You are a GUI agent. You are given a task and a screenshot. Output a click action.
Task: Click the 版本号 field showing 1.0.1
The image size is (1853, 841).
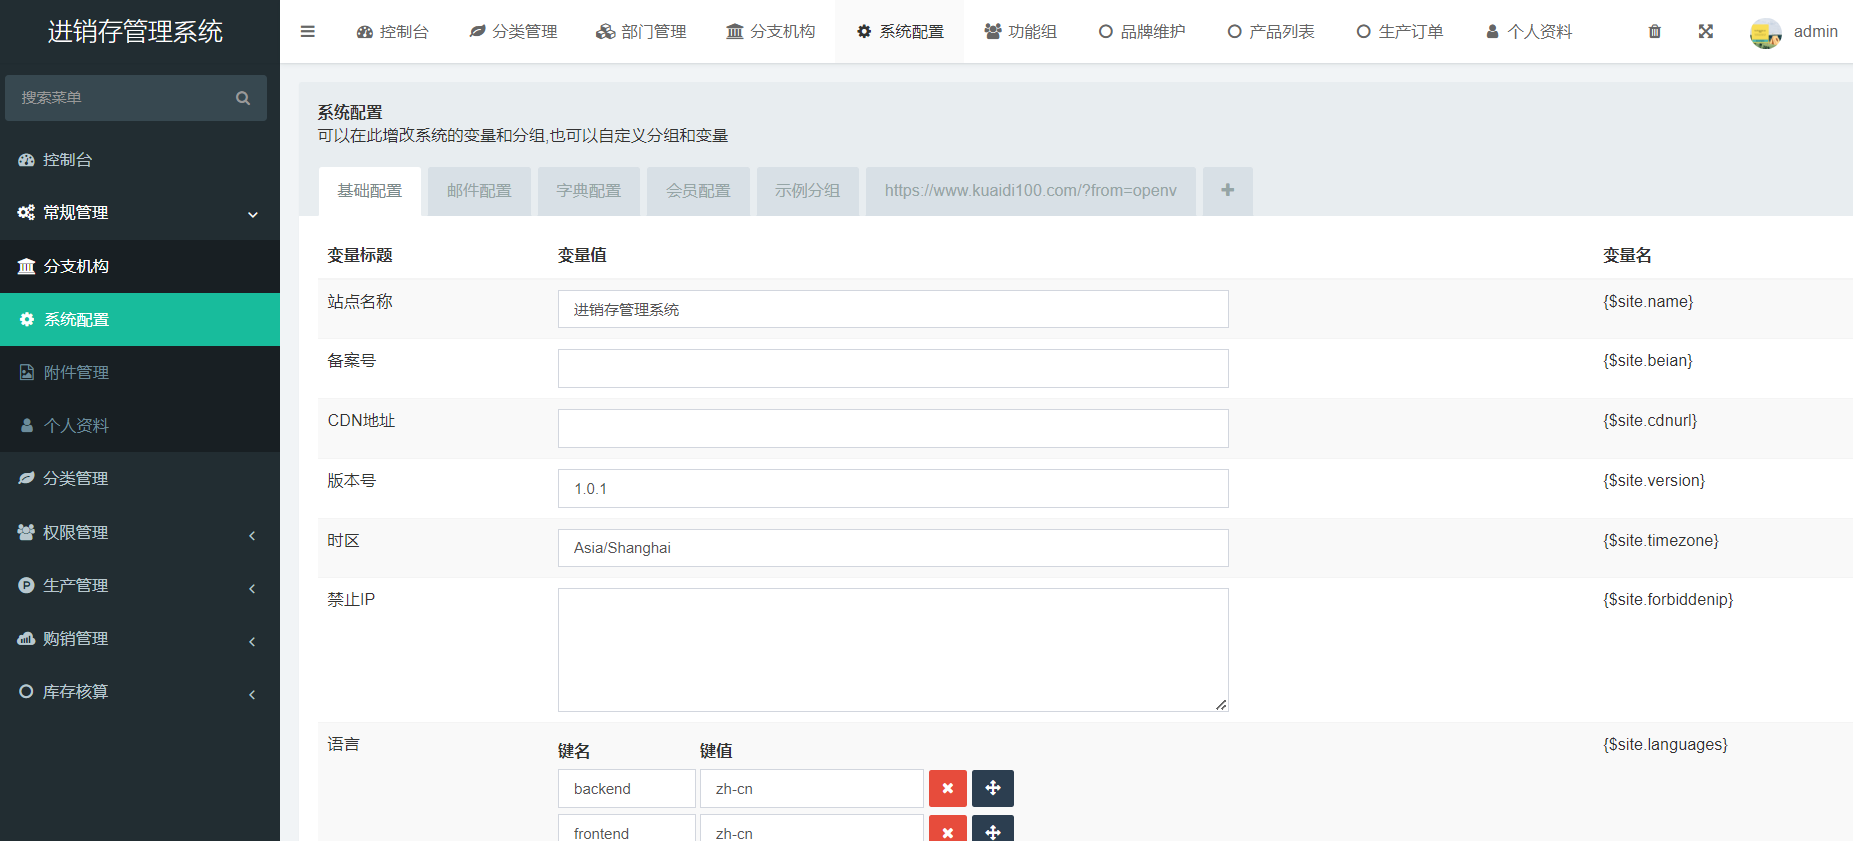(x=893, y=488)
